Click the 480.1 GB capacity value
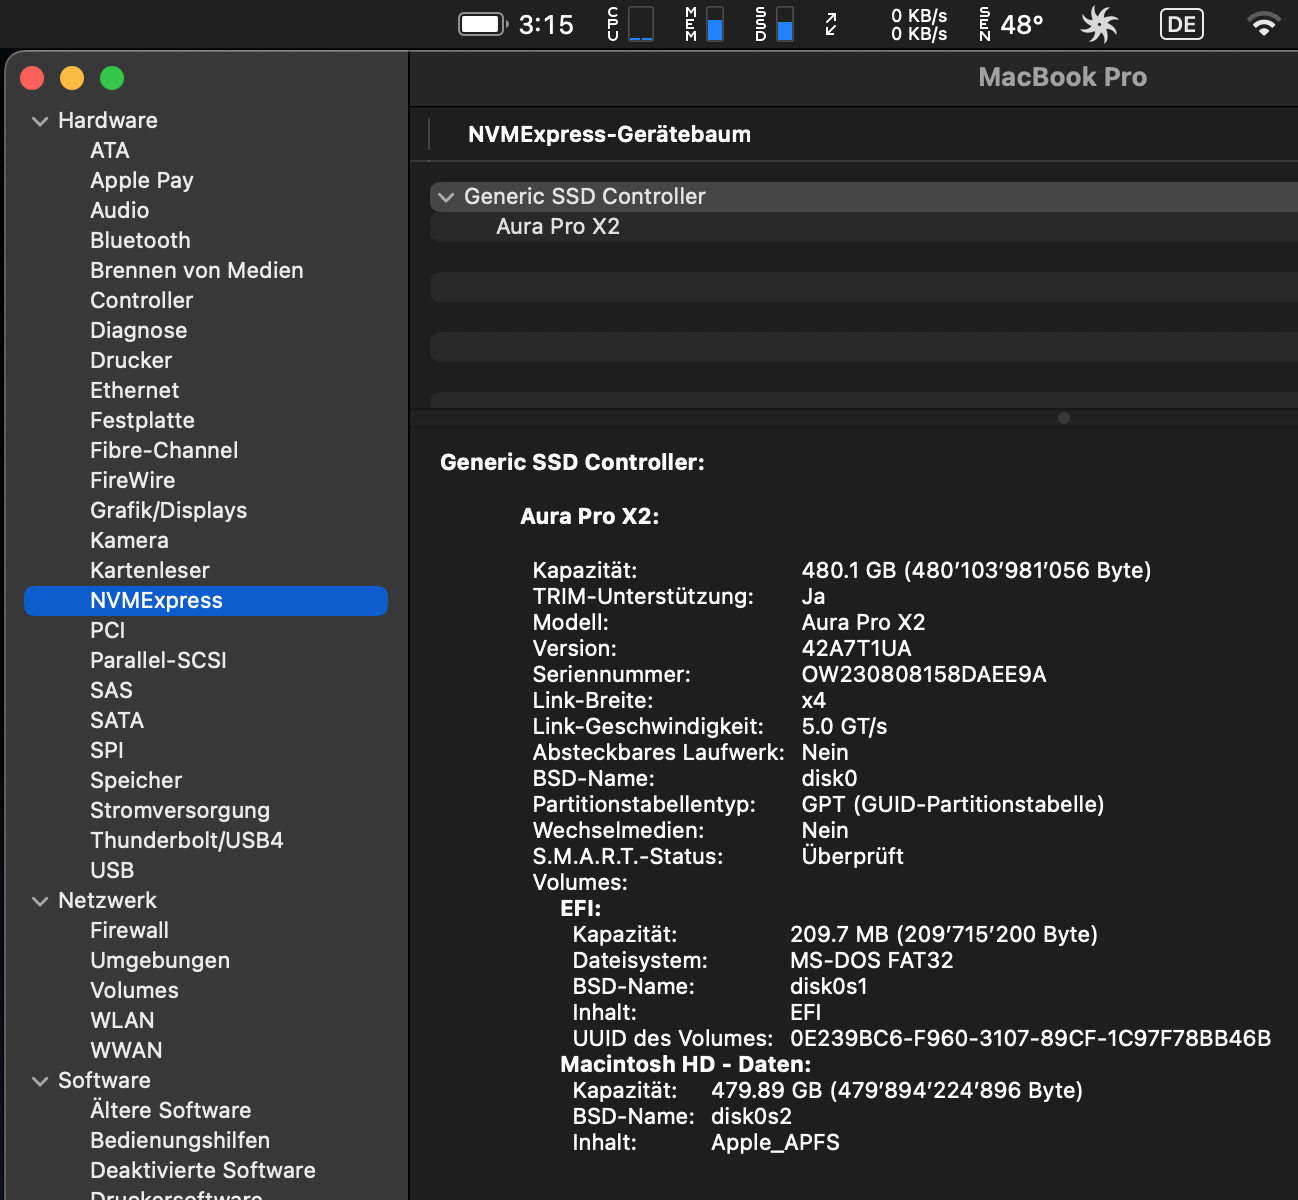The image size is (1298, 1200). 977,570
